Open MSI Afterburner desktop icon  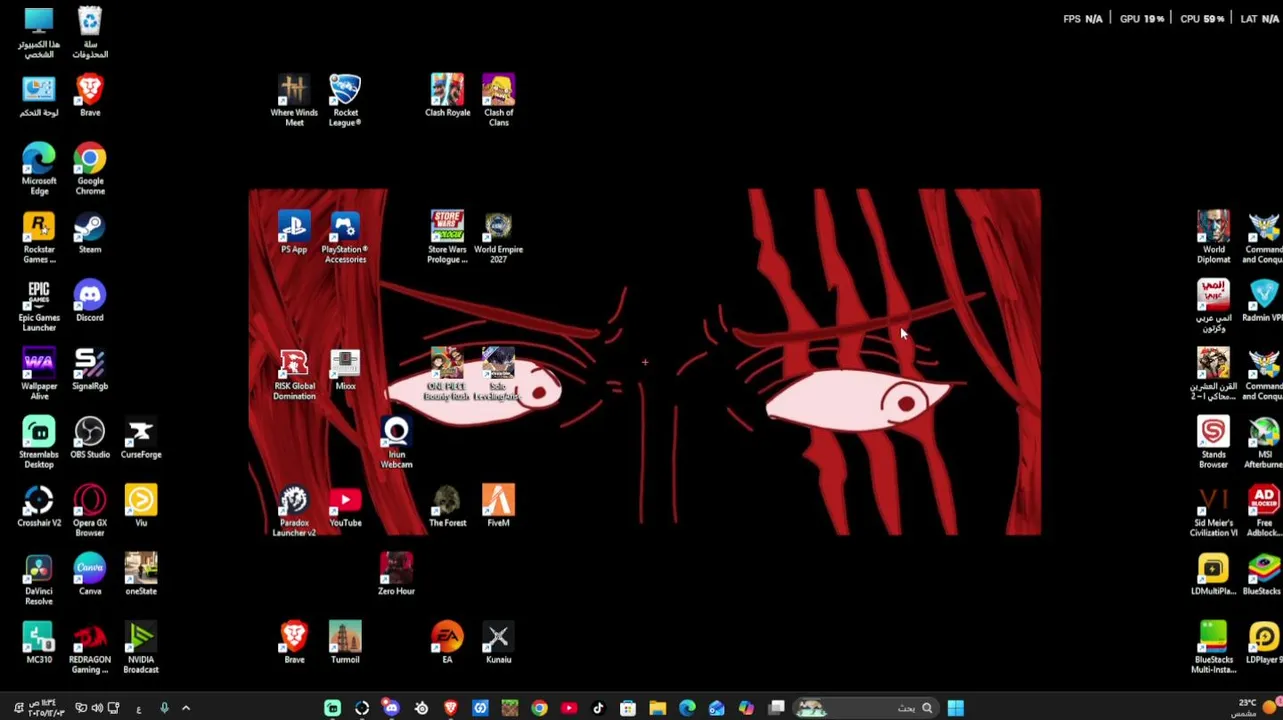tap(1264, 442)
